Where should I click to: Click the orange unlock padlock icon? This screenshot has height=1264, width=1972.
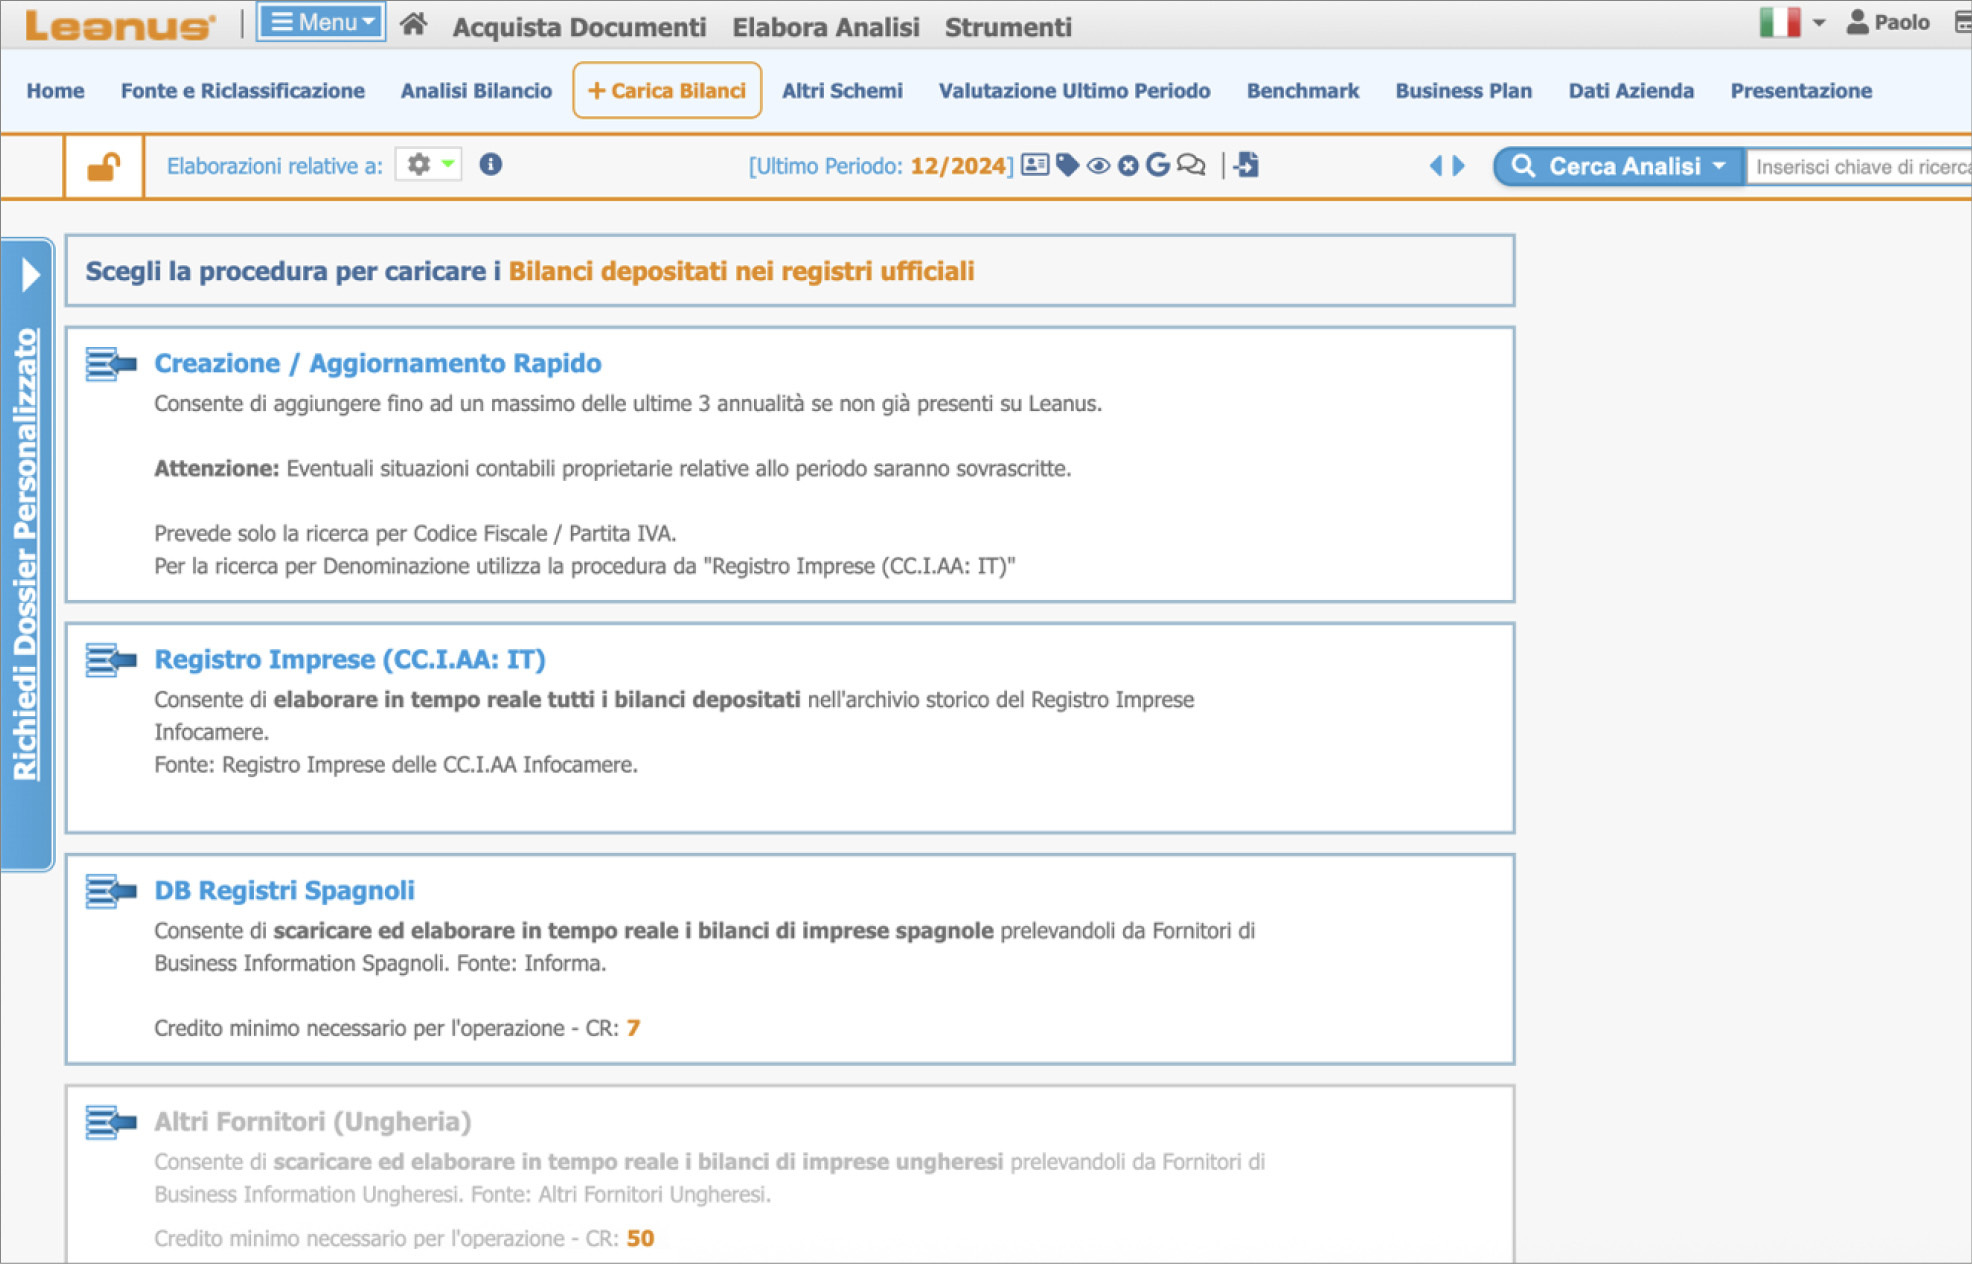(103, 166)
